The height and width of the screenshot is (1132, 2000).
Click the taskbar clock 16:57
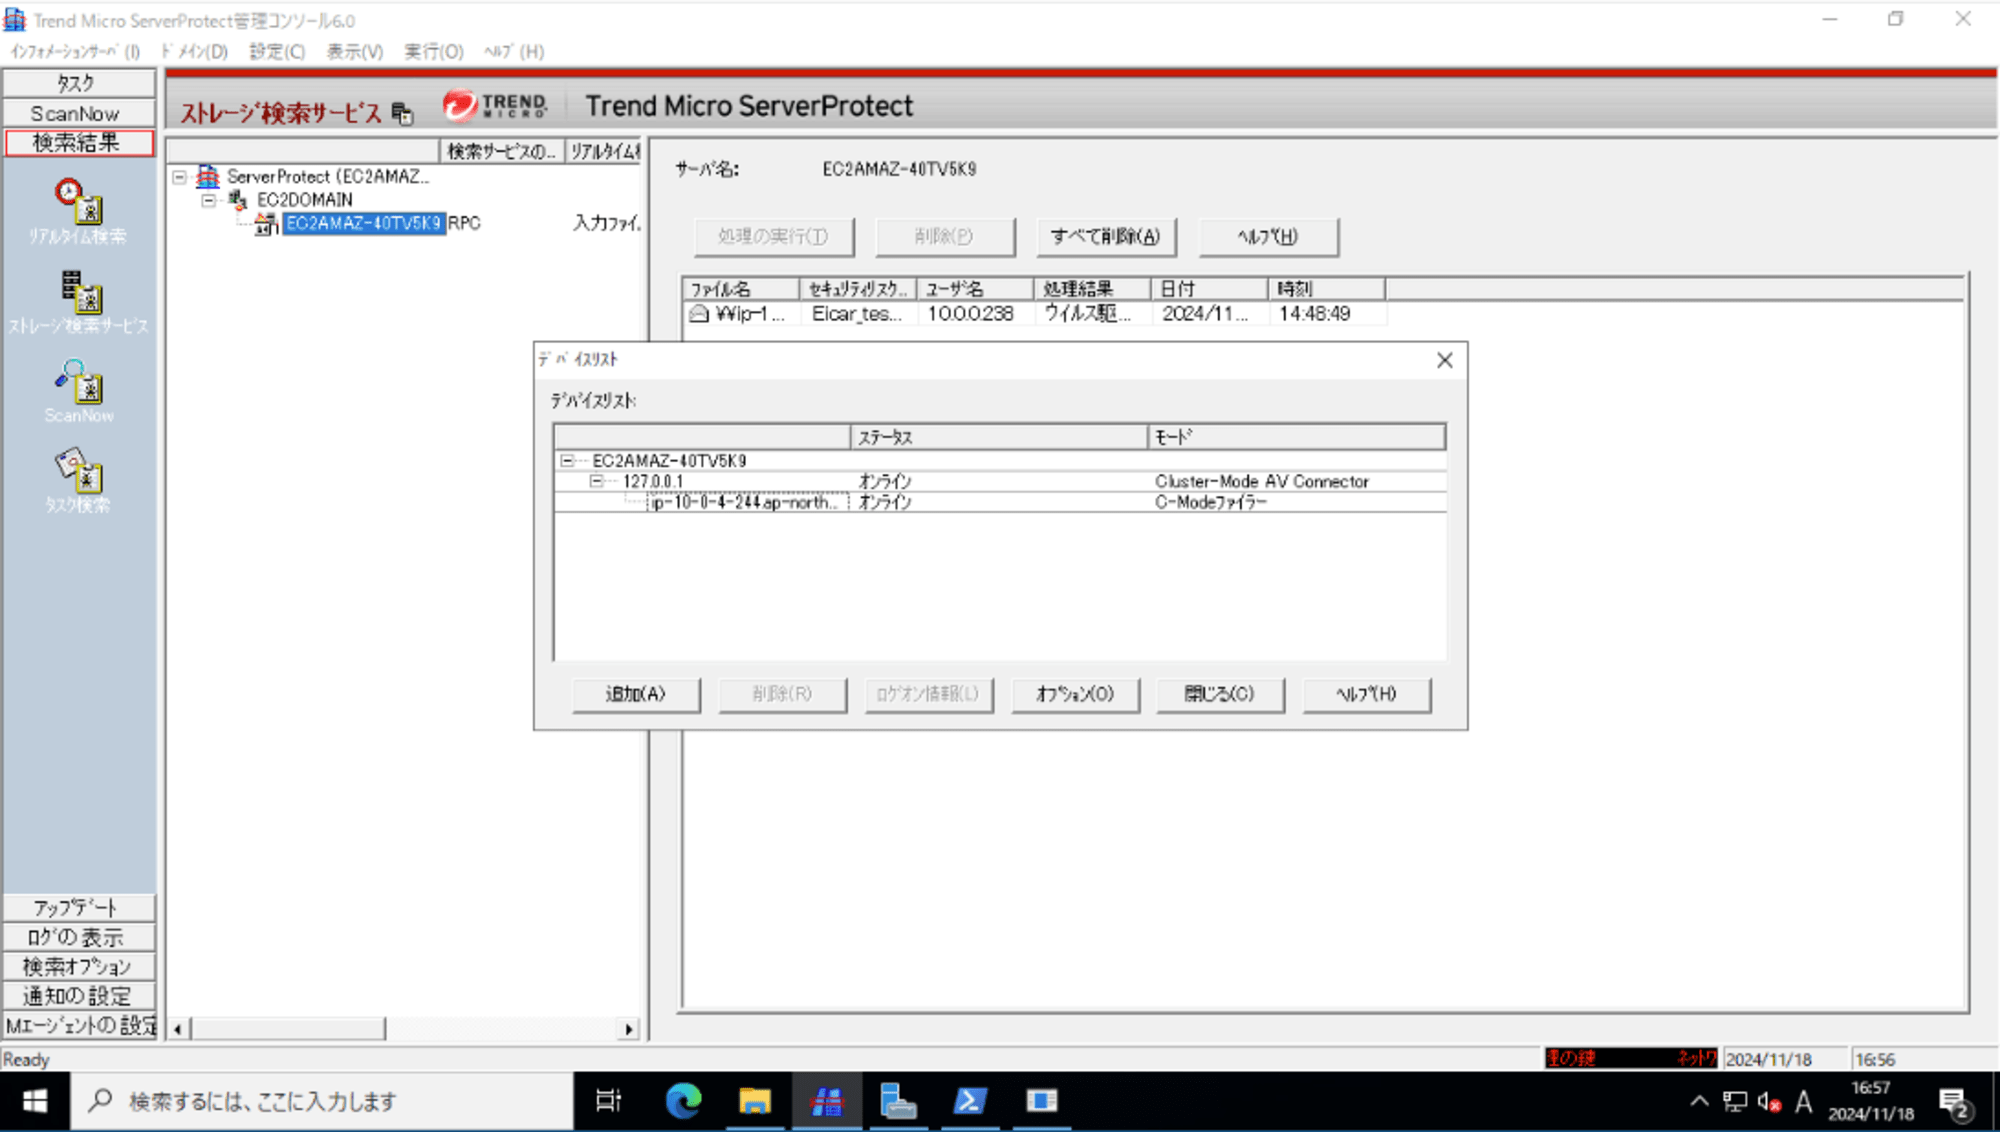coord(1869,1088)
